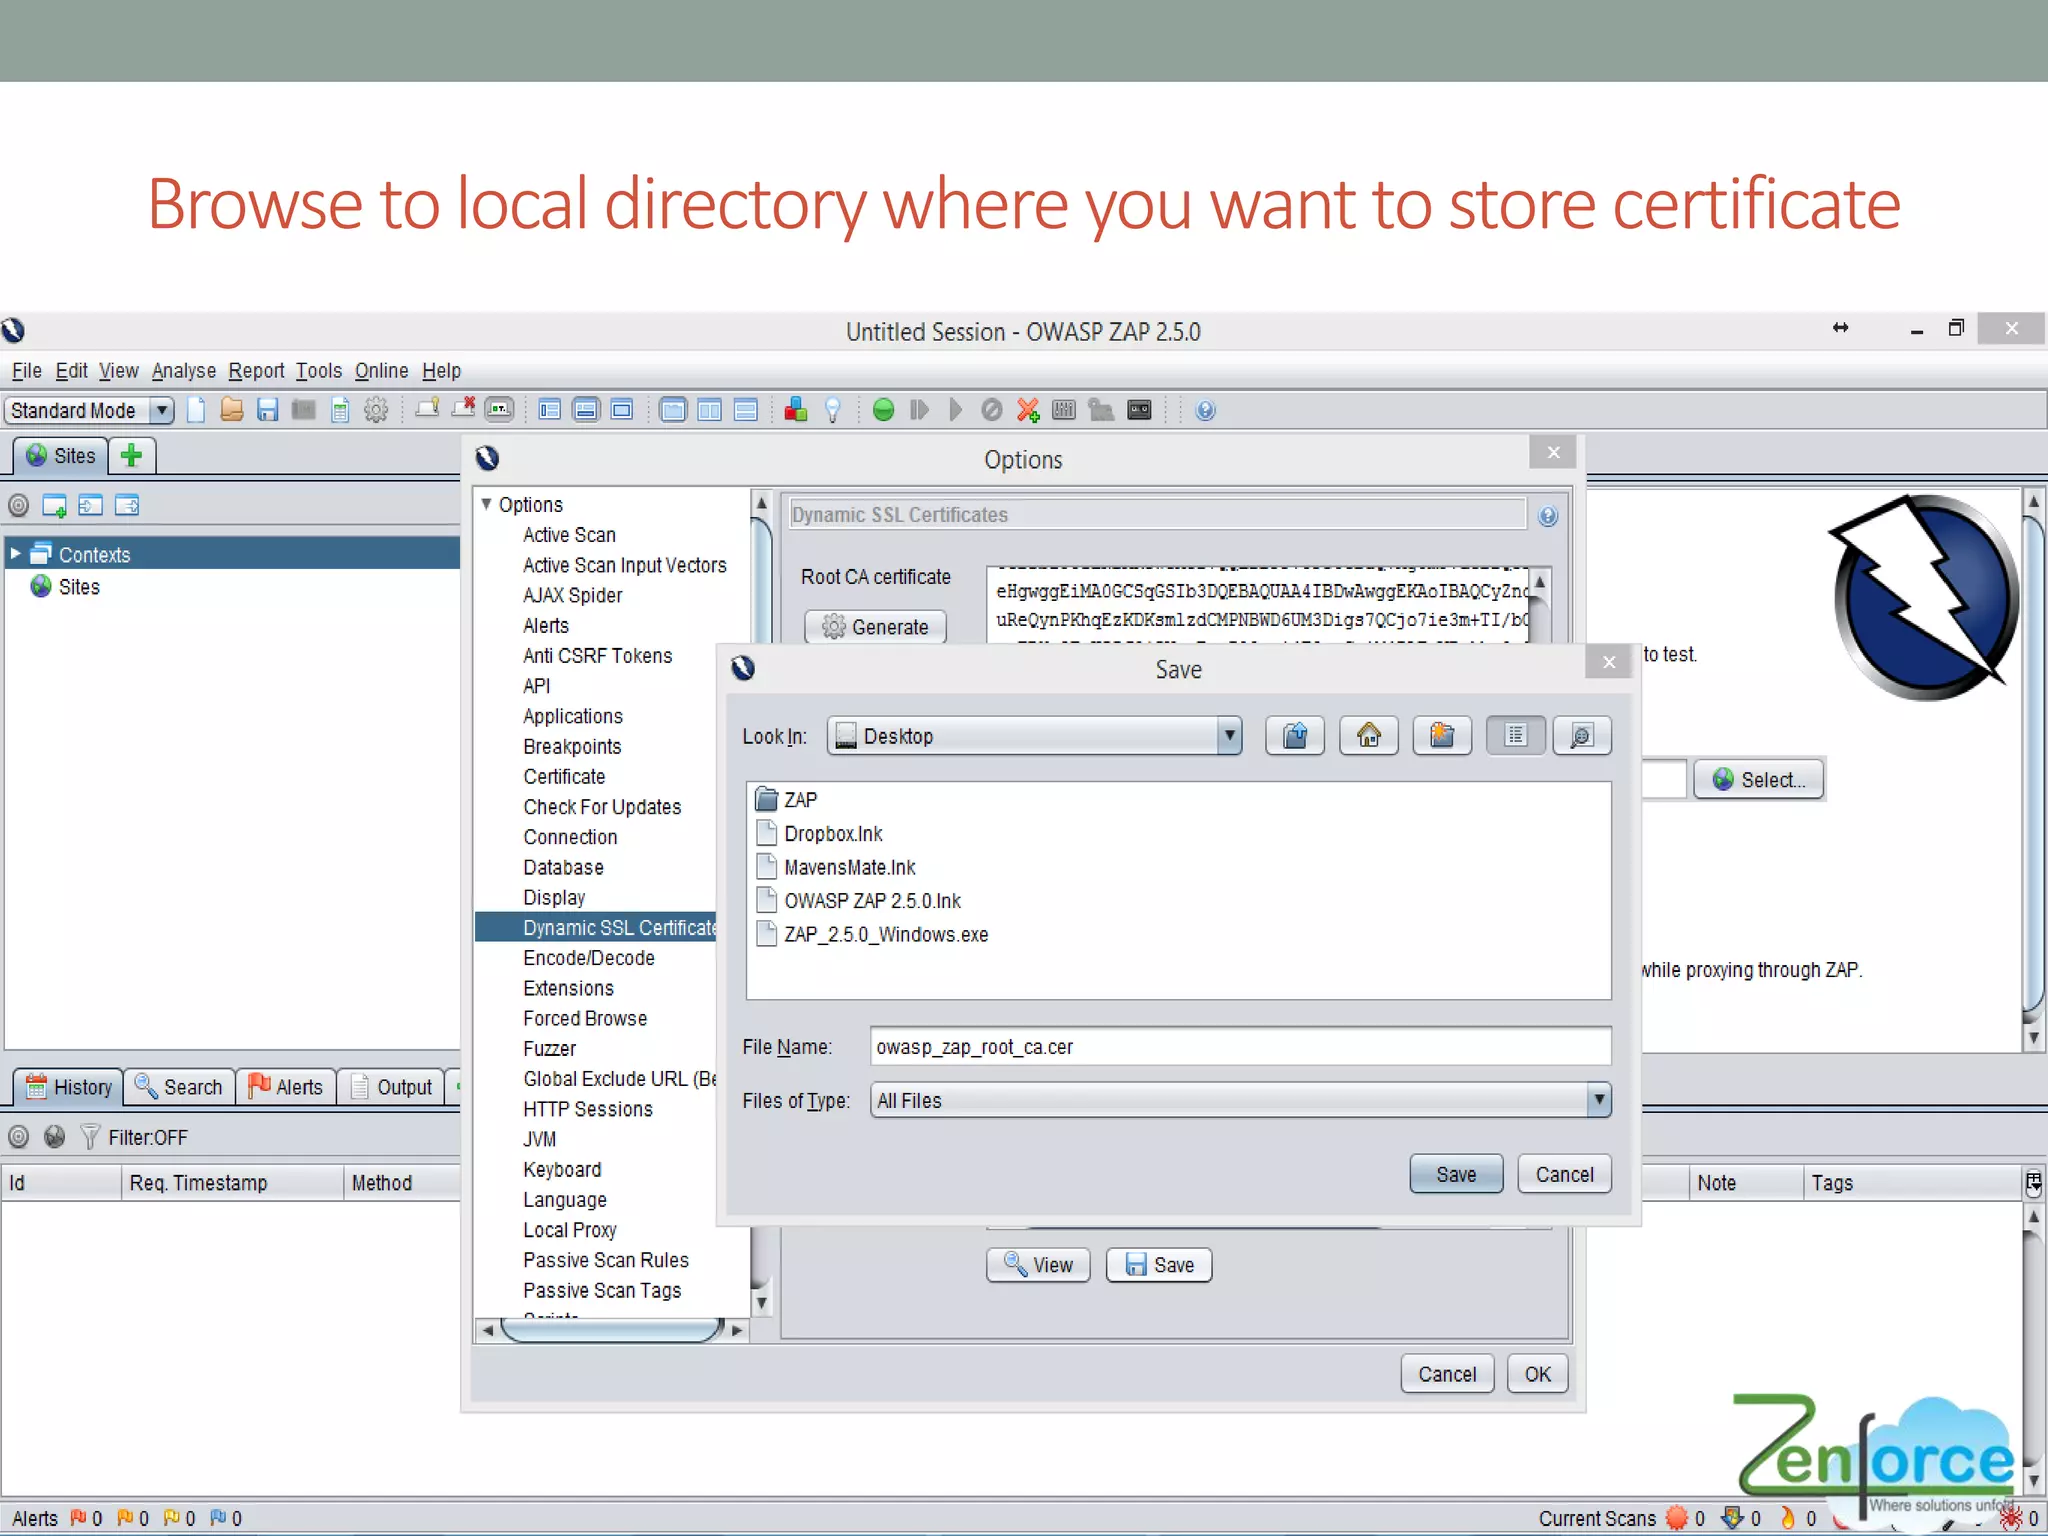2048x1536 pixels.
Task: Click the Step toolbar icon
Action: 919,410
